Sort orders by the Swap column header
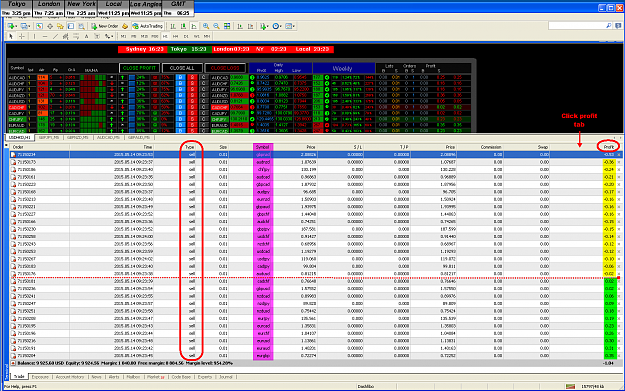Viewport: 625px width, 391px height. pyautogui.click(x=543, y=147)
